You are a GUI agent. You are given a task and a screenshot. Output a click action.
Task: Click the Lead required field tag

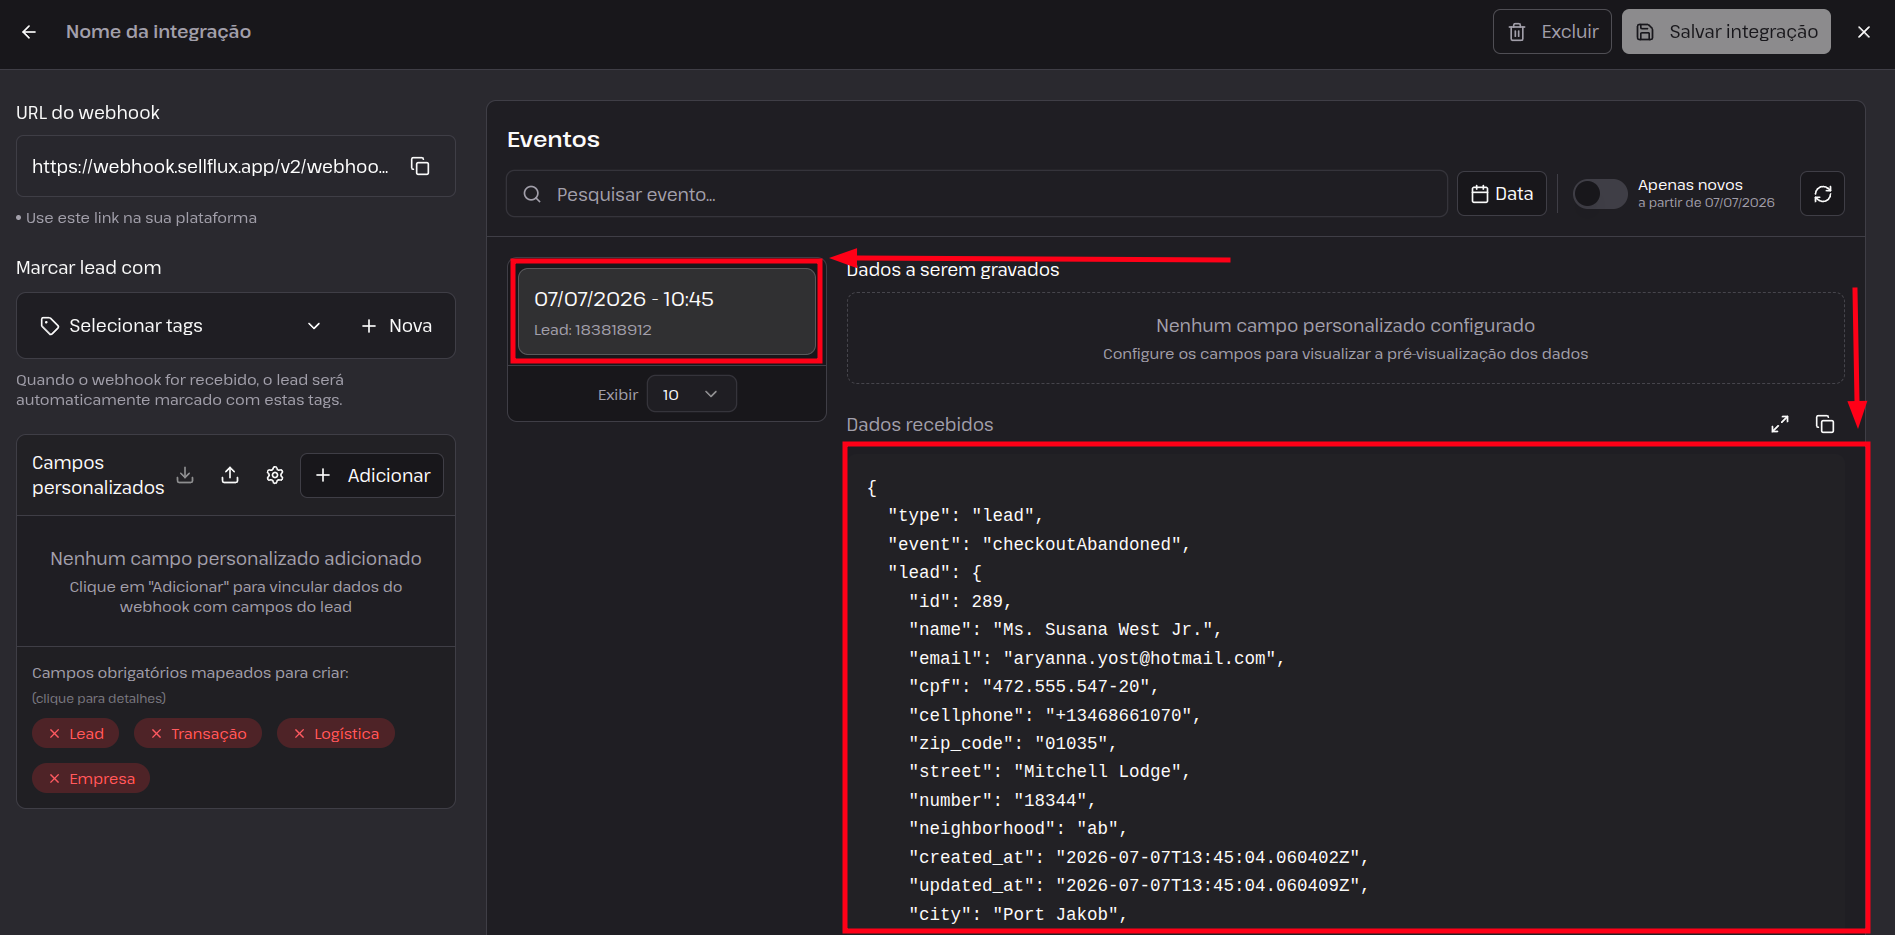tap(76, 733)
